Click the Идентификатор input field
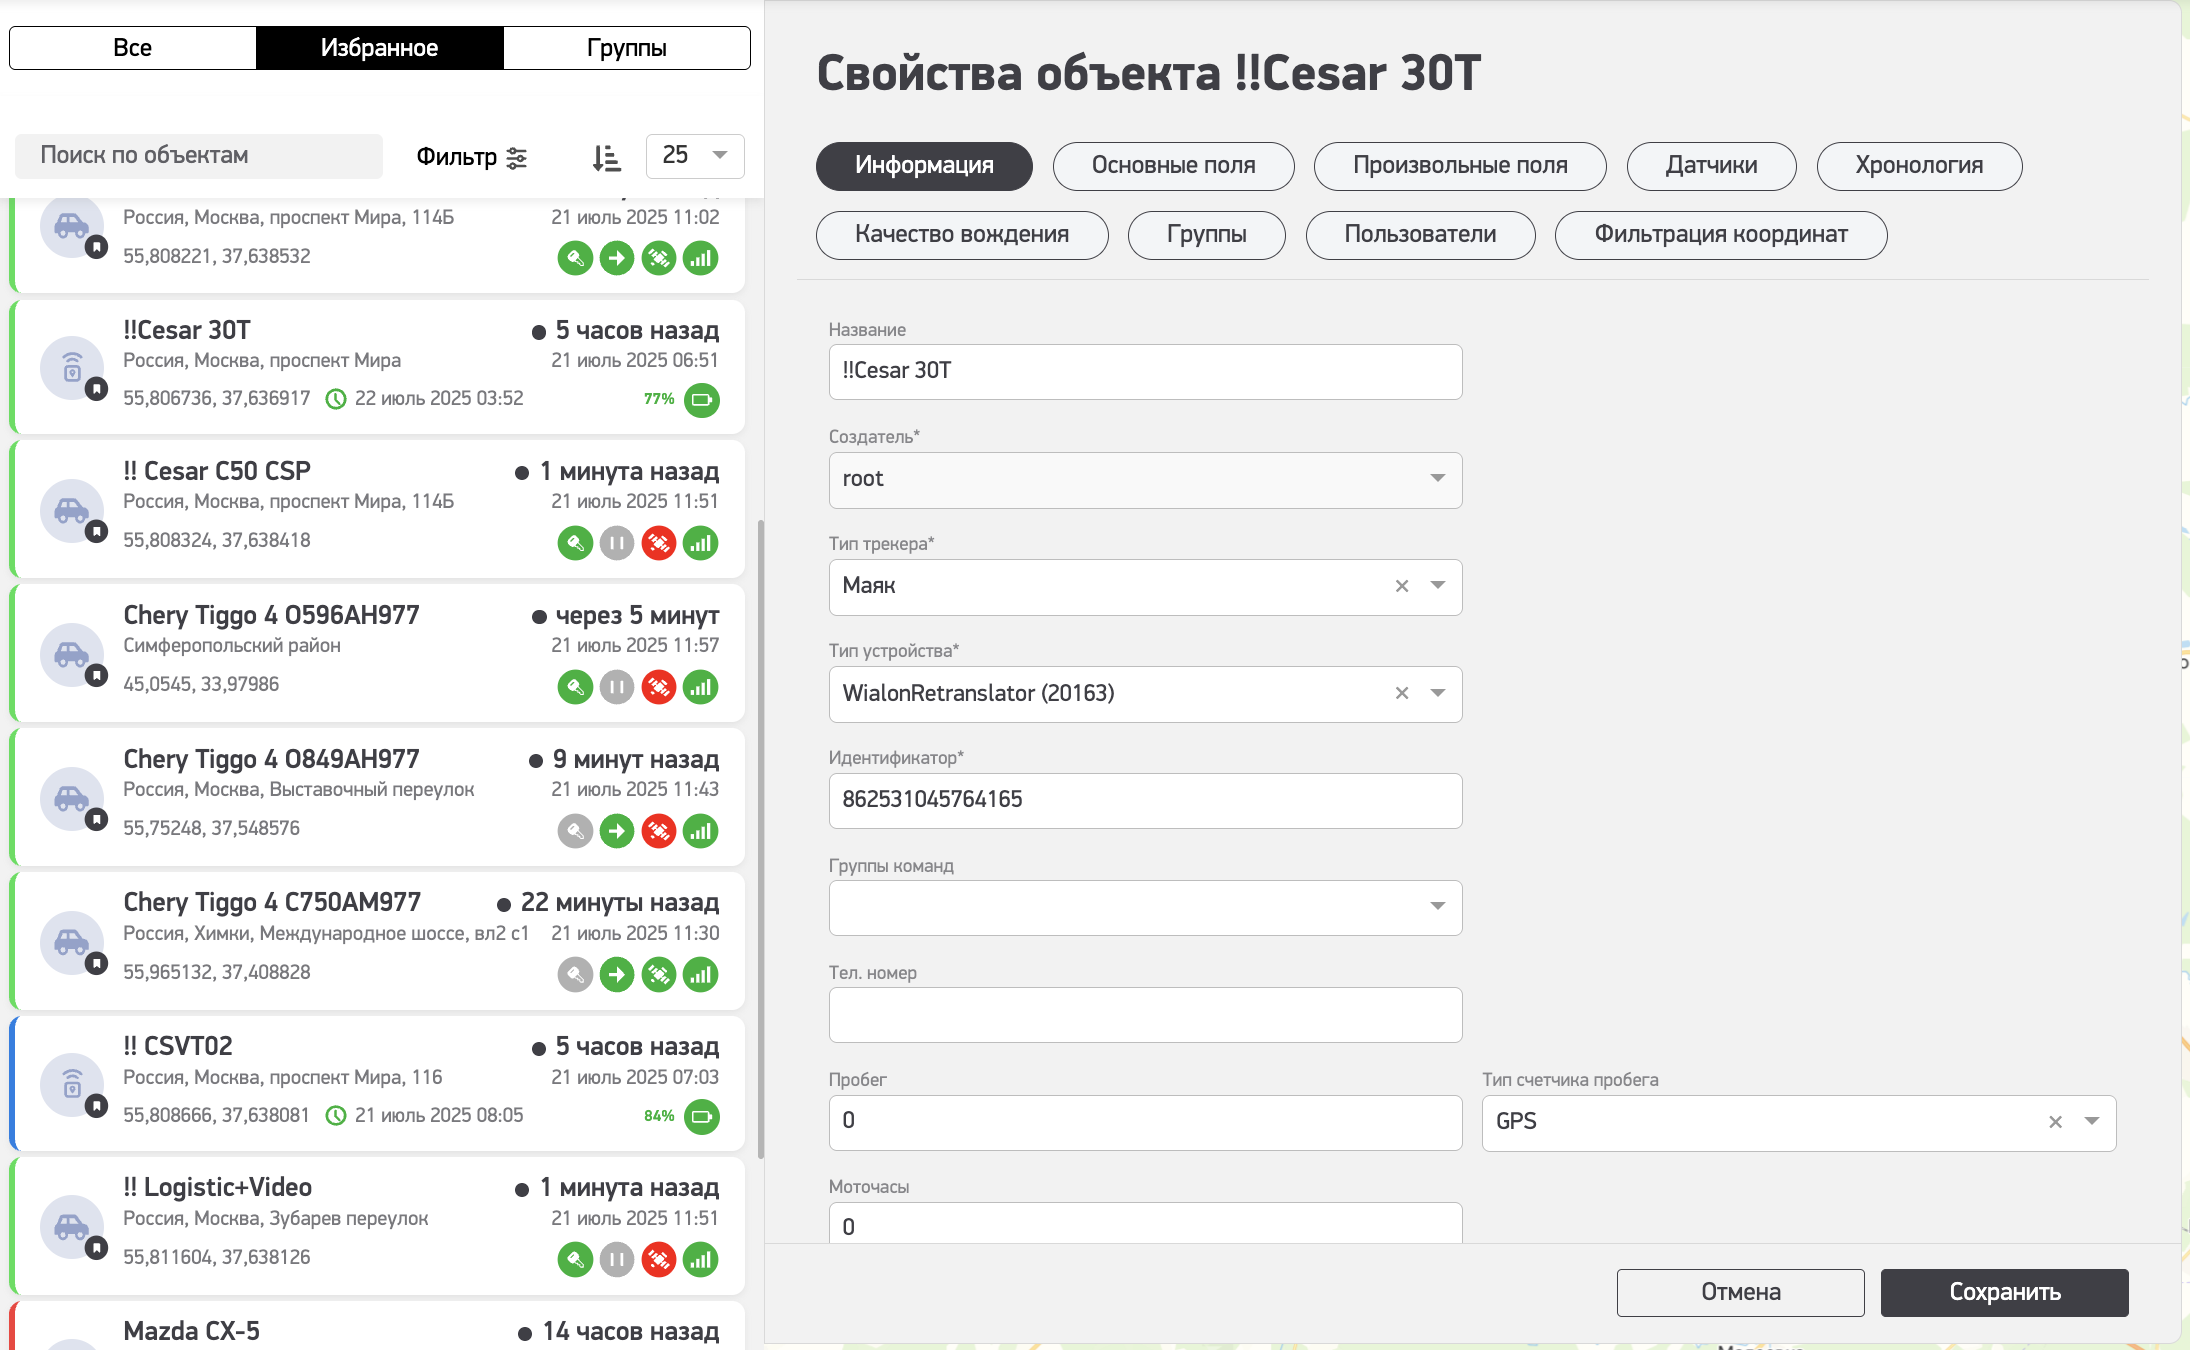This screenshot has width=2190, height=1350. [1146, 800]
